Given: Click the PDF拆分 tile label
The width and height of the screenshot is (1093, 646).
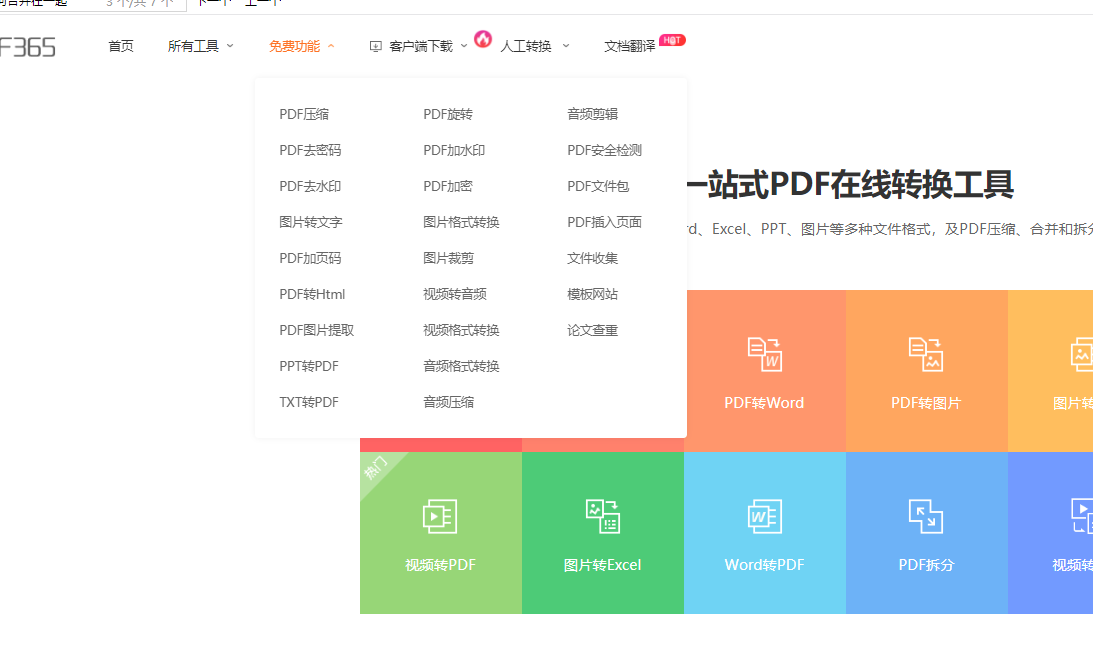Looking at the screenshot, I should tap(926, 565).
